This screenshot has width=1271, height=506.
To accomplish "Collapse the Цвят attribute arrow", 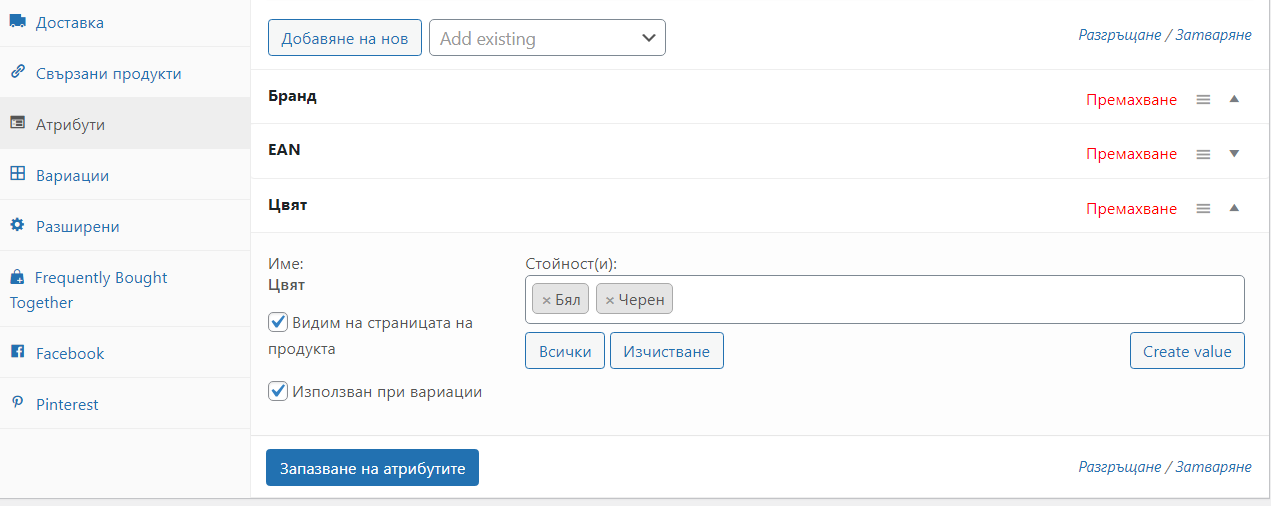I will click(1234, 208).
